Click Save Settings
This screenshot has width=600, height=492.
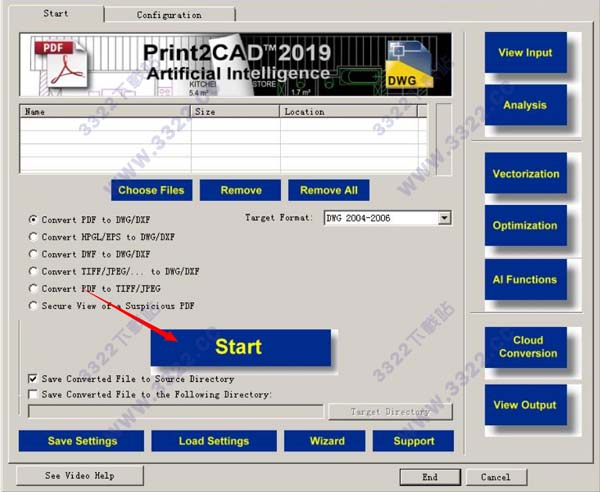(x=82, y=441)
